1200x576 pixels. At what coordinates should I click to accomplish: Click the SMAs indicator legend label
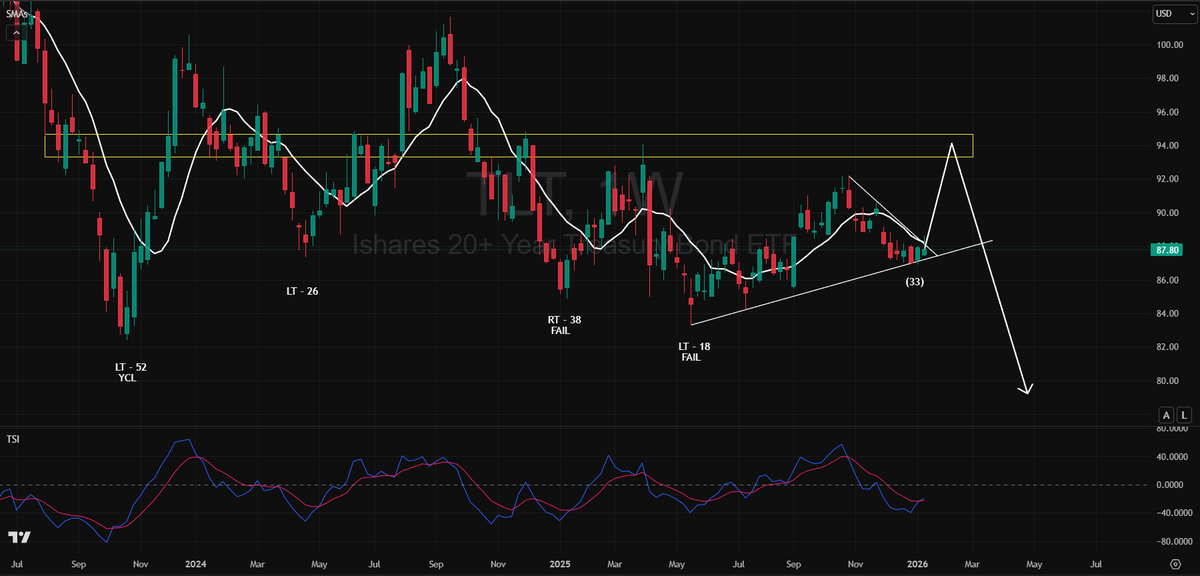(x=16, y=14)
